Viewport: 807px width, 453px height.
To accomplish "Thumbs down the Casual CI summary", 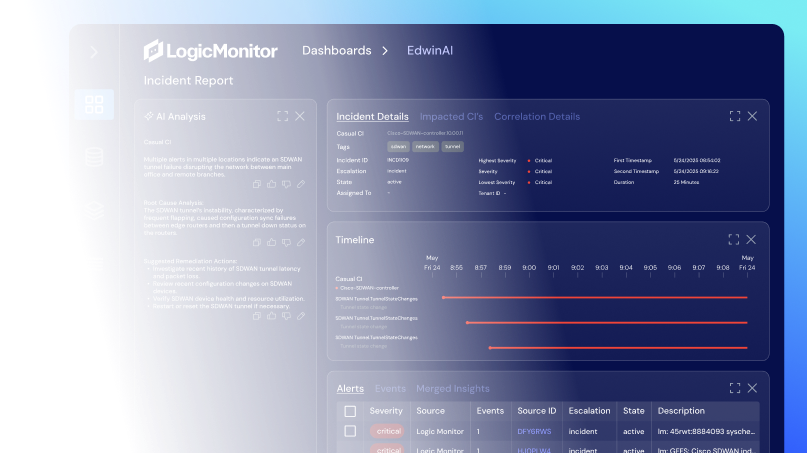I will (x=286, y=184).
